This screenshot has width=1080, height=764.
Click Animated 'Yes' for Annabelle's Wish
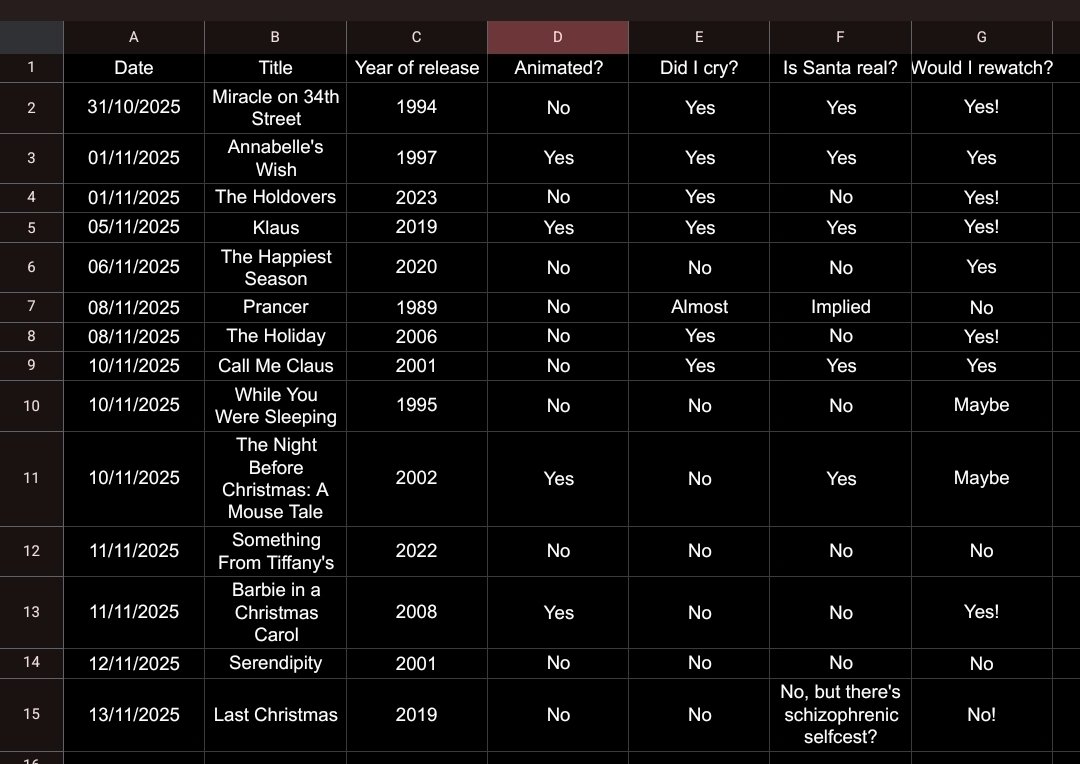tap(558, 158)
